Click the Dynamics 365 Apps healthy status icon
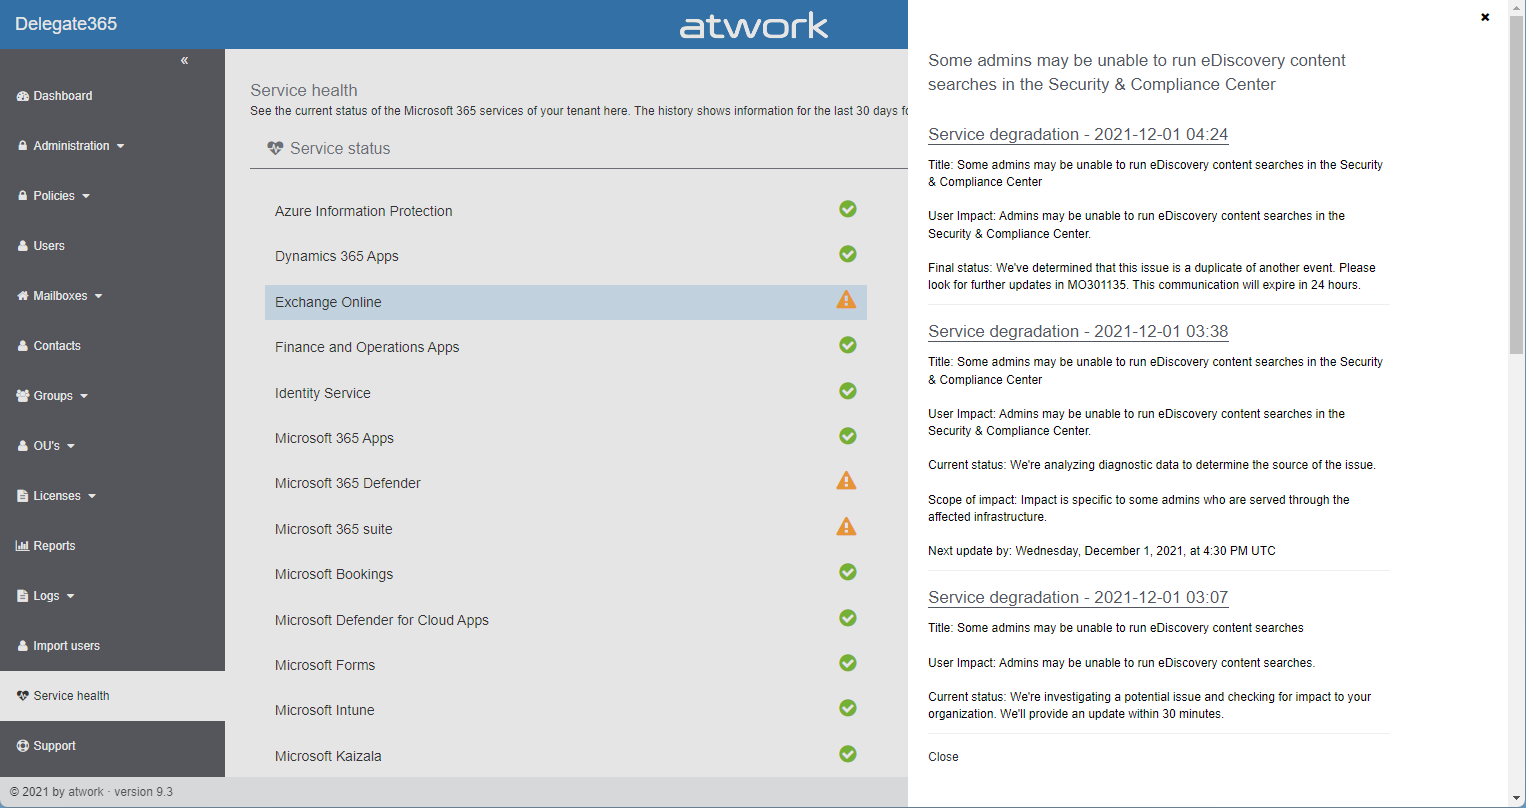 [x=848, y=254]
